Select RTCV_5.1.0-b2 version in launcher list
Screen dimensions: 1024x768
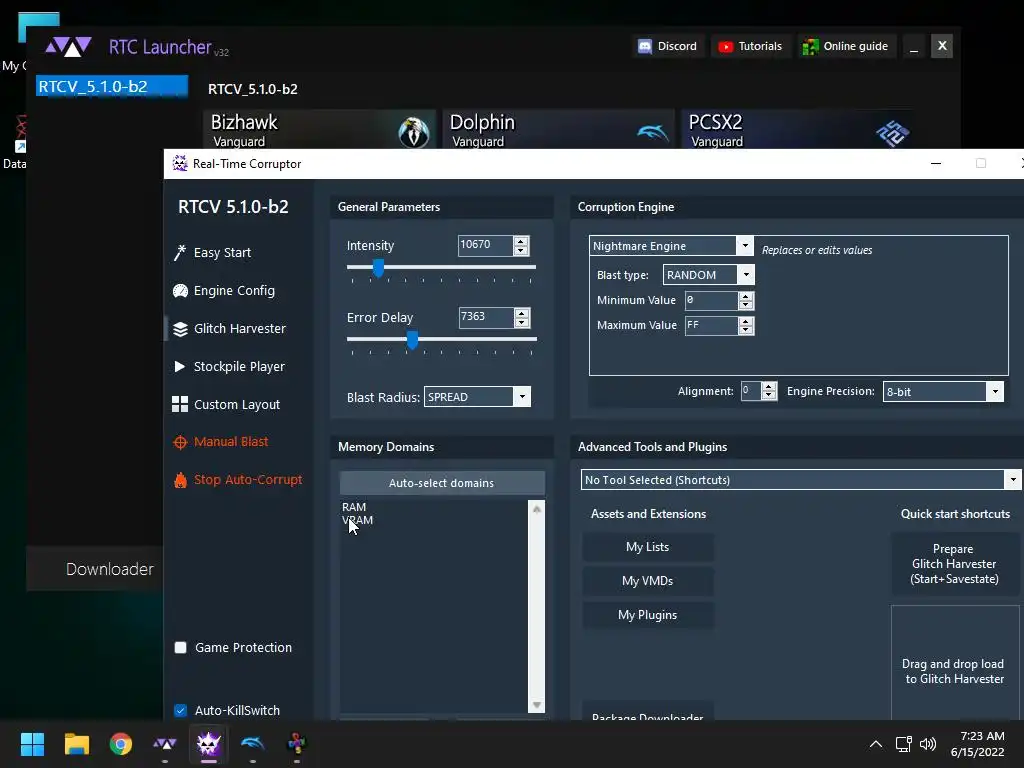(x=112, y=86)
